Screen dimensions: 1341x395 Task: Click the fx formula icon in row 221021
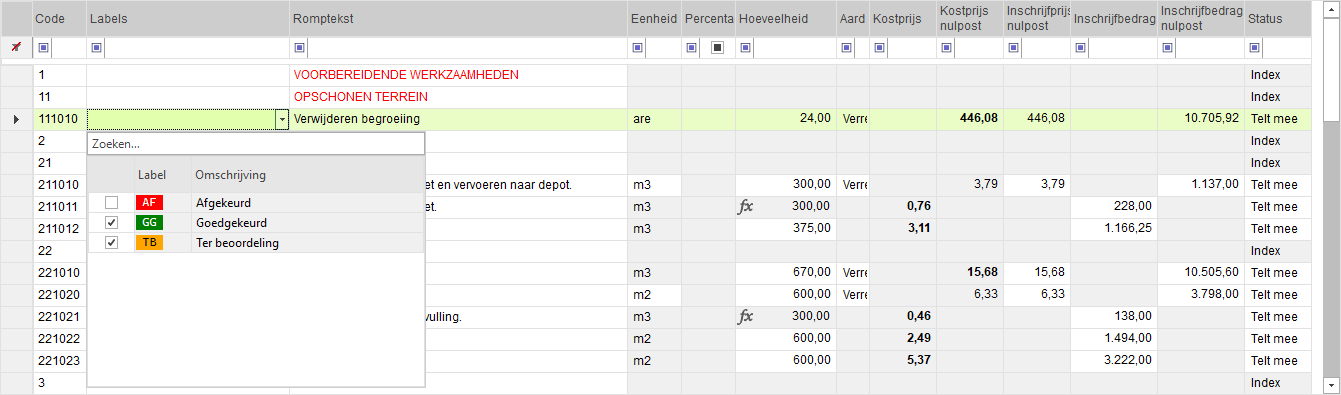point(746,317)
